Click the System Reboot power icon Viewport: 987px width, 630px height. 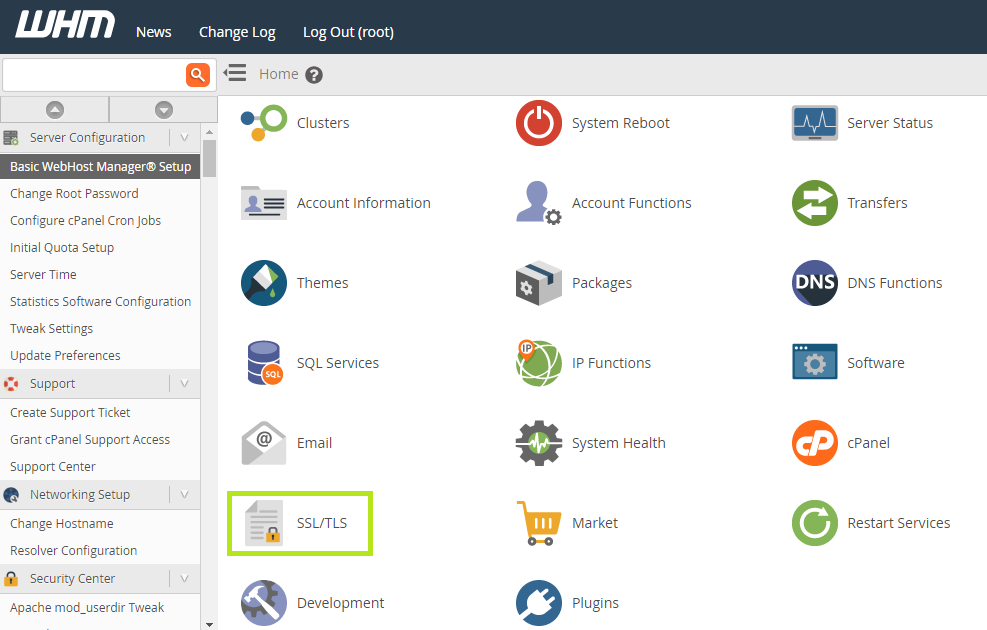[539, 123]
